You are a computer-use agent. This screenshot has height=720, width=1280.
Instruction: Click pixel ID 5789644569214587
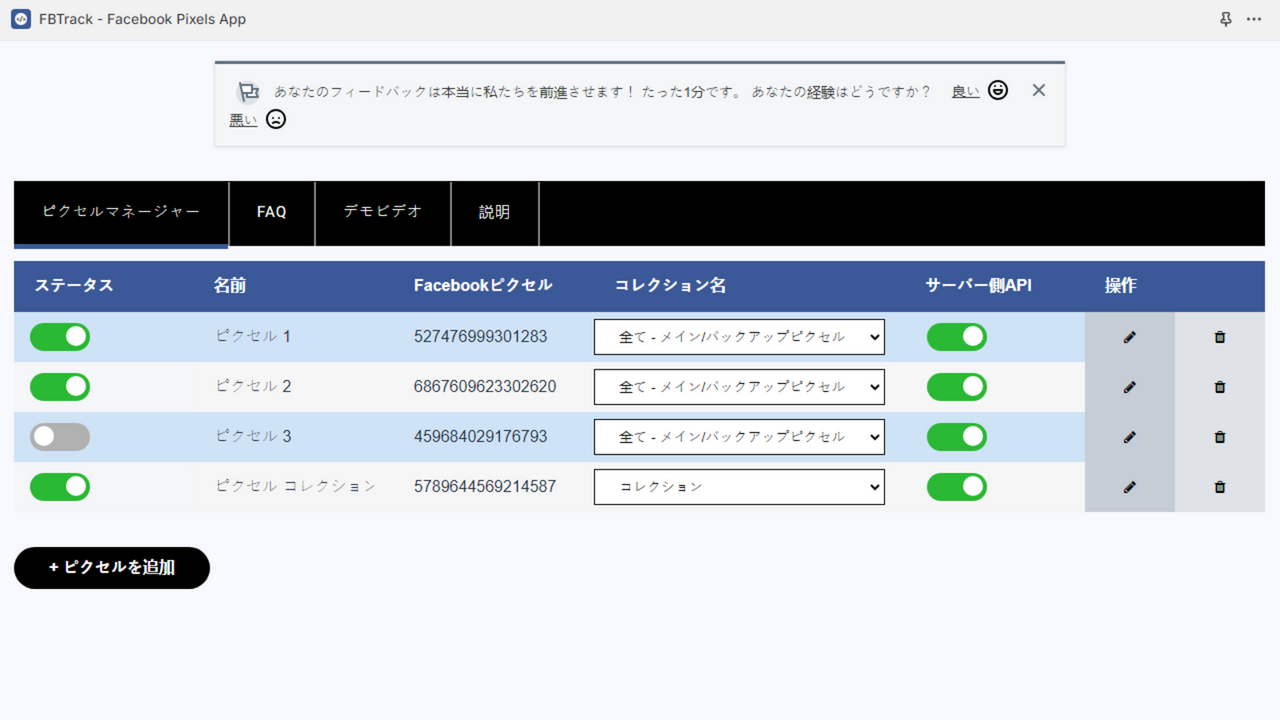pyautogui.click(x=485, y=487)
